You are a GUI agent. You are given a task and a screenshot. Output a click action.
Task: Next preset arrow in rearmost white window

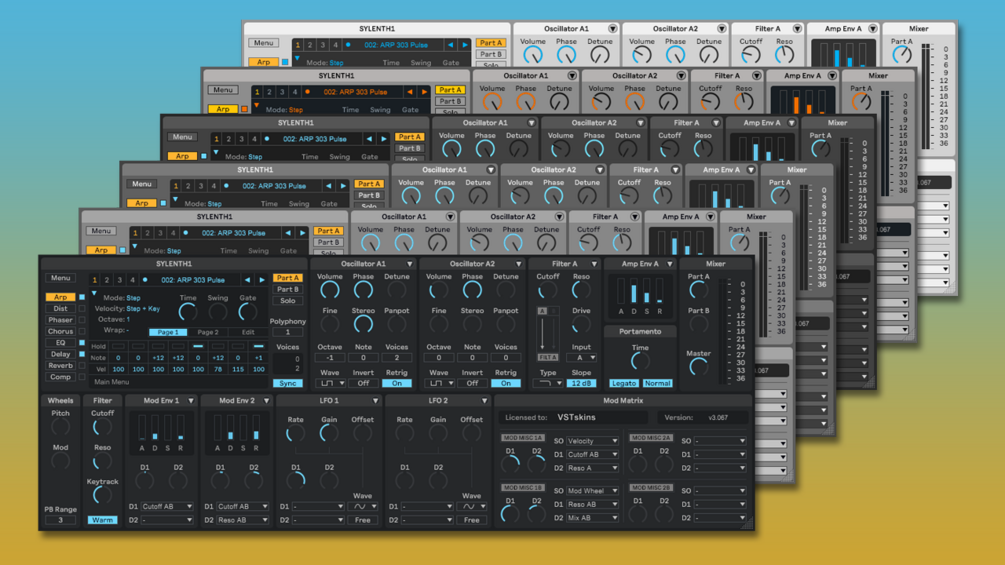pyautogui.click(x=465, y=45)
